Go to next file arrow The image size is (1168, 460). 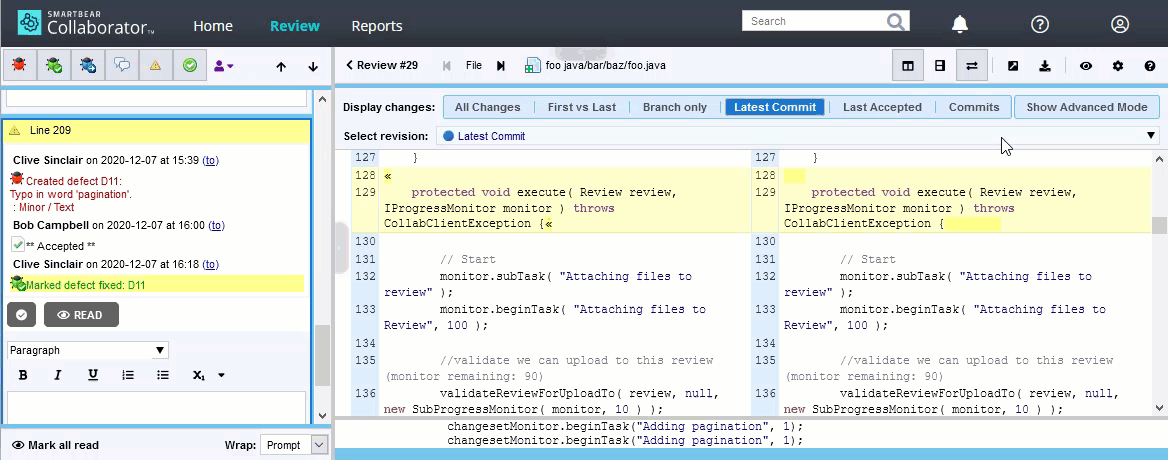[501, 66]
